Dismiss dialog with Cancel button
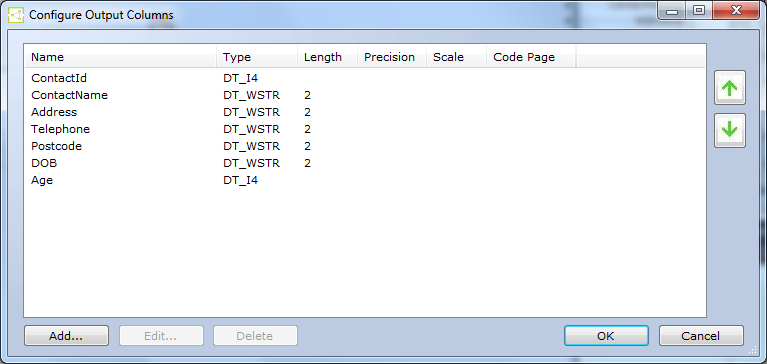 (x=701, y=336)
